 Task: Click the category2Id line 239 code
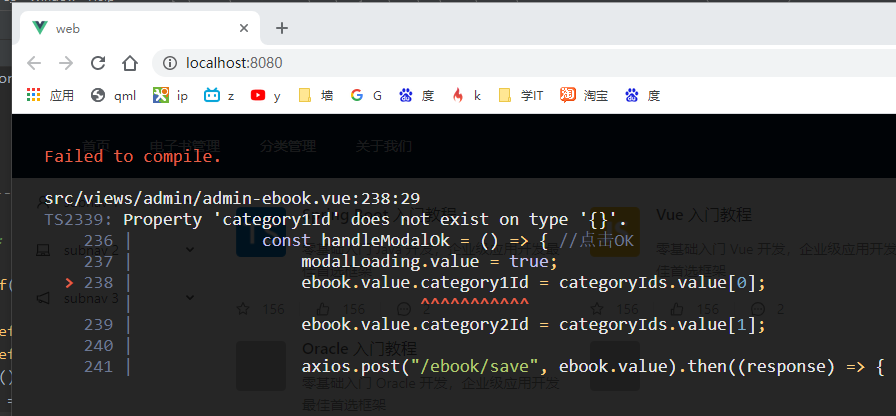tap(533, 325)
